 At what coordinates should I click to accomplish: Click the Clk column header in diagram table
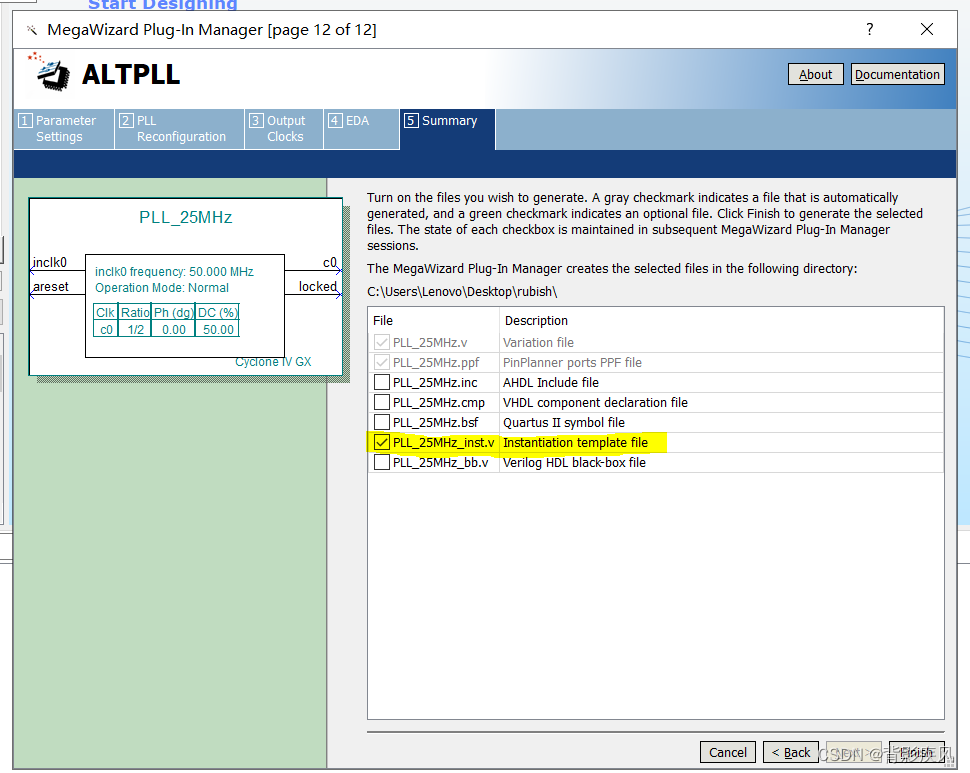point(105,313)
